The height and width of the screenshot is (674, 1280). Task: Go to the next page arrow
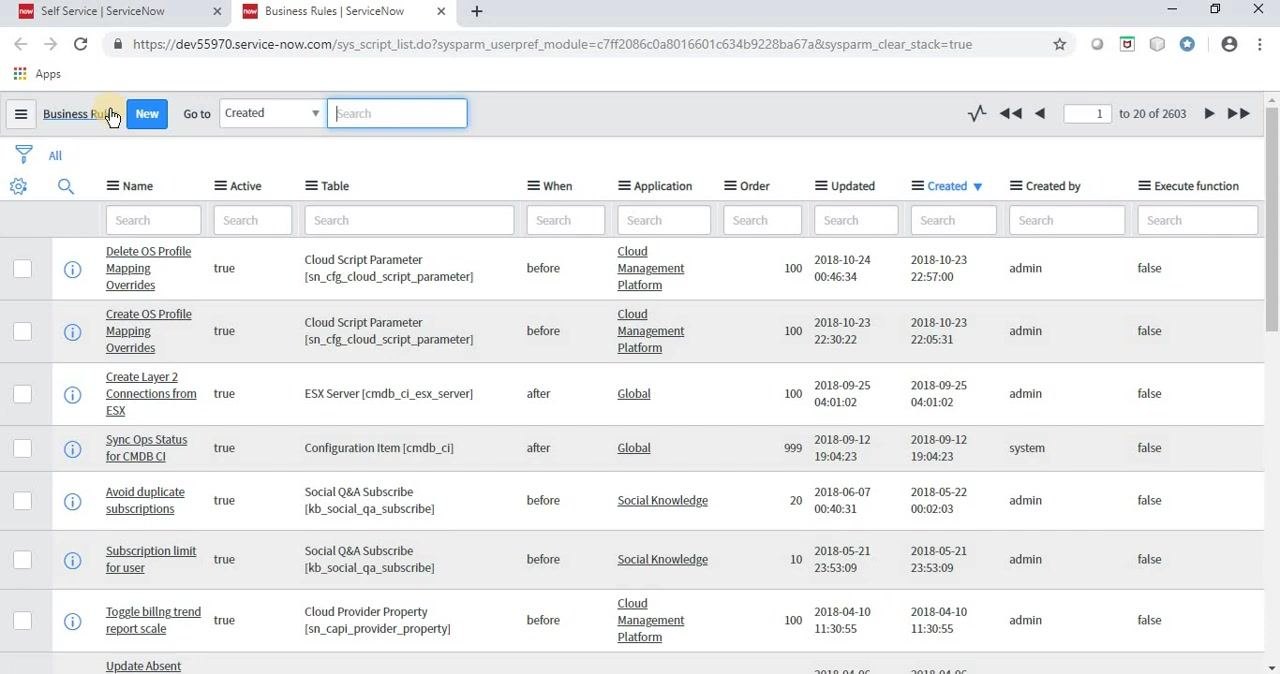1209,114
